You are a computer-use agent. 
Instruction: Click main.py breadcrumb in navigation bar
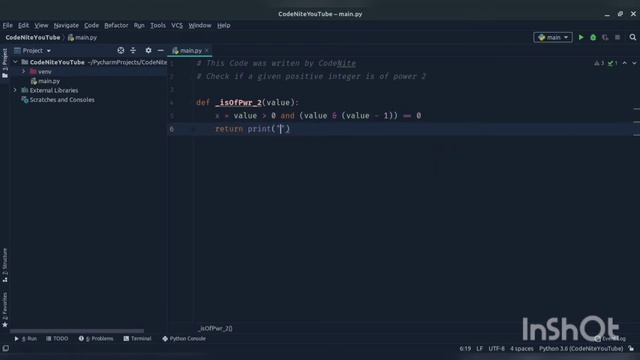click(x=82, y=38)
